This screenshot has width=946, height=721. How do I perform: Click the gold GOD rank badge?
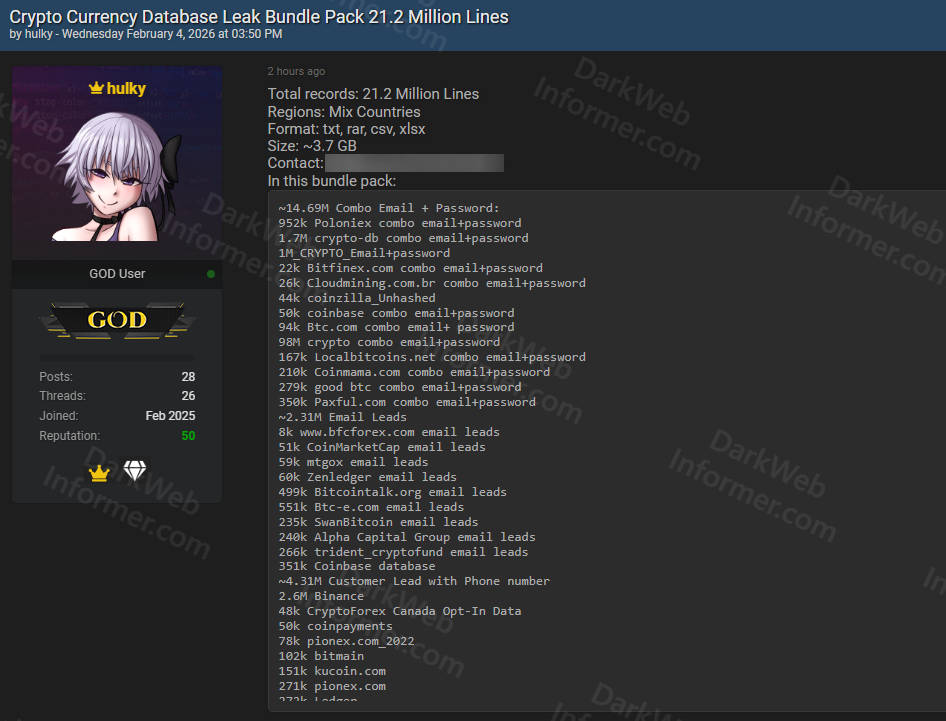click(117, 321)
